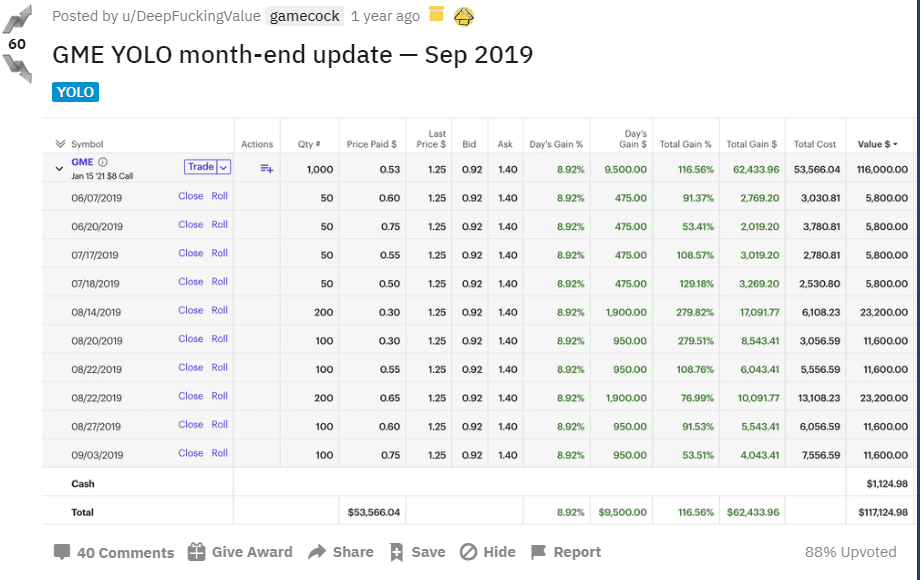Click the gamecock user flair
920x580 pixels.
[305, 16]
